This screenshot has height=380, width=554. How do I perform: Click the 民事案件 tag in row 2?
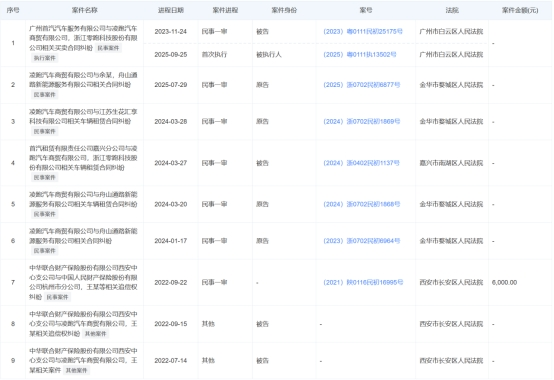pyautogui.click(x=45, y=95)
